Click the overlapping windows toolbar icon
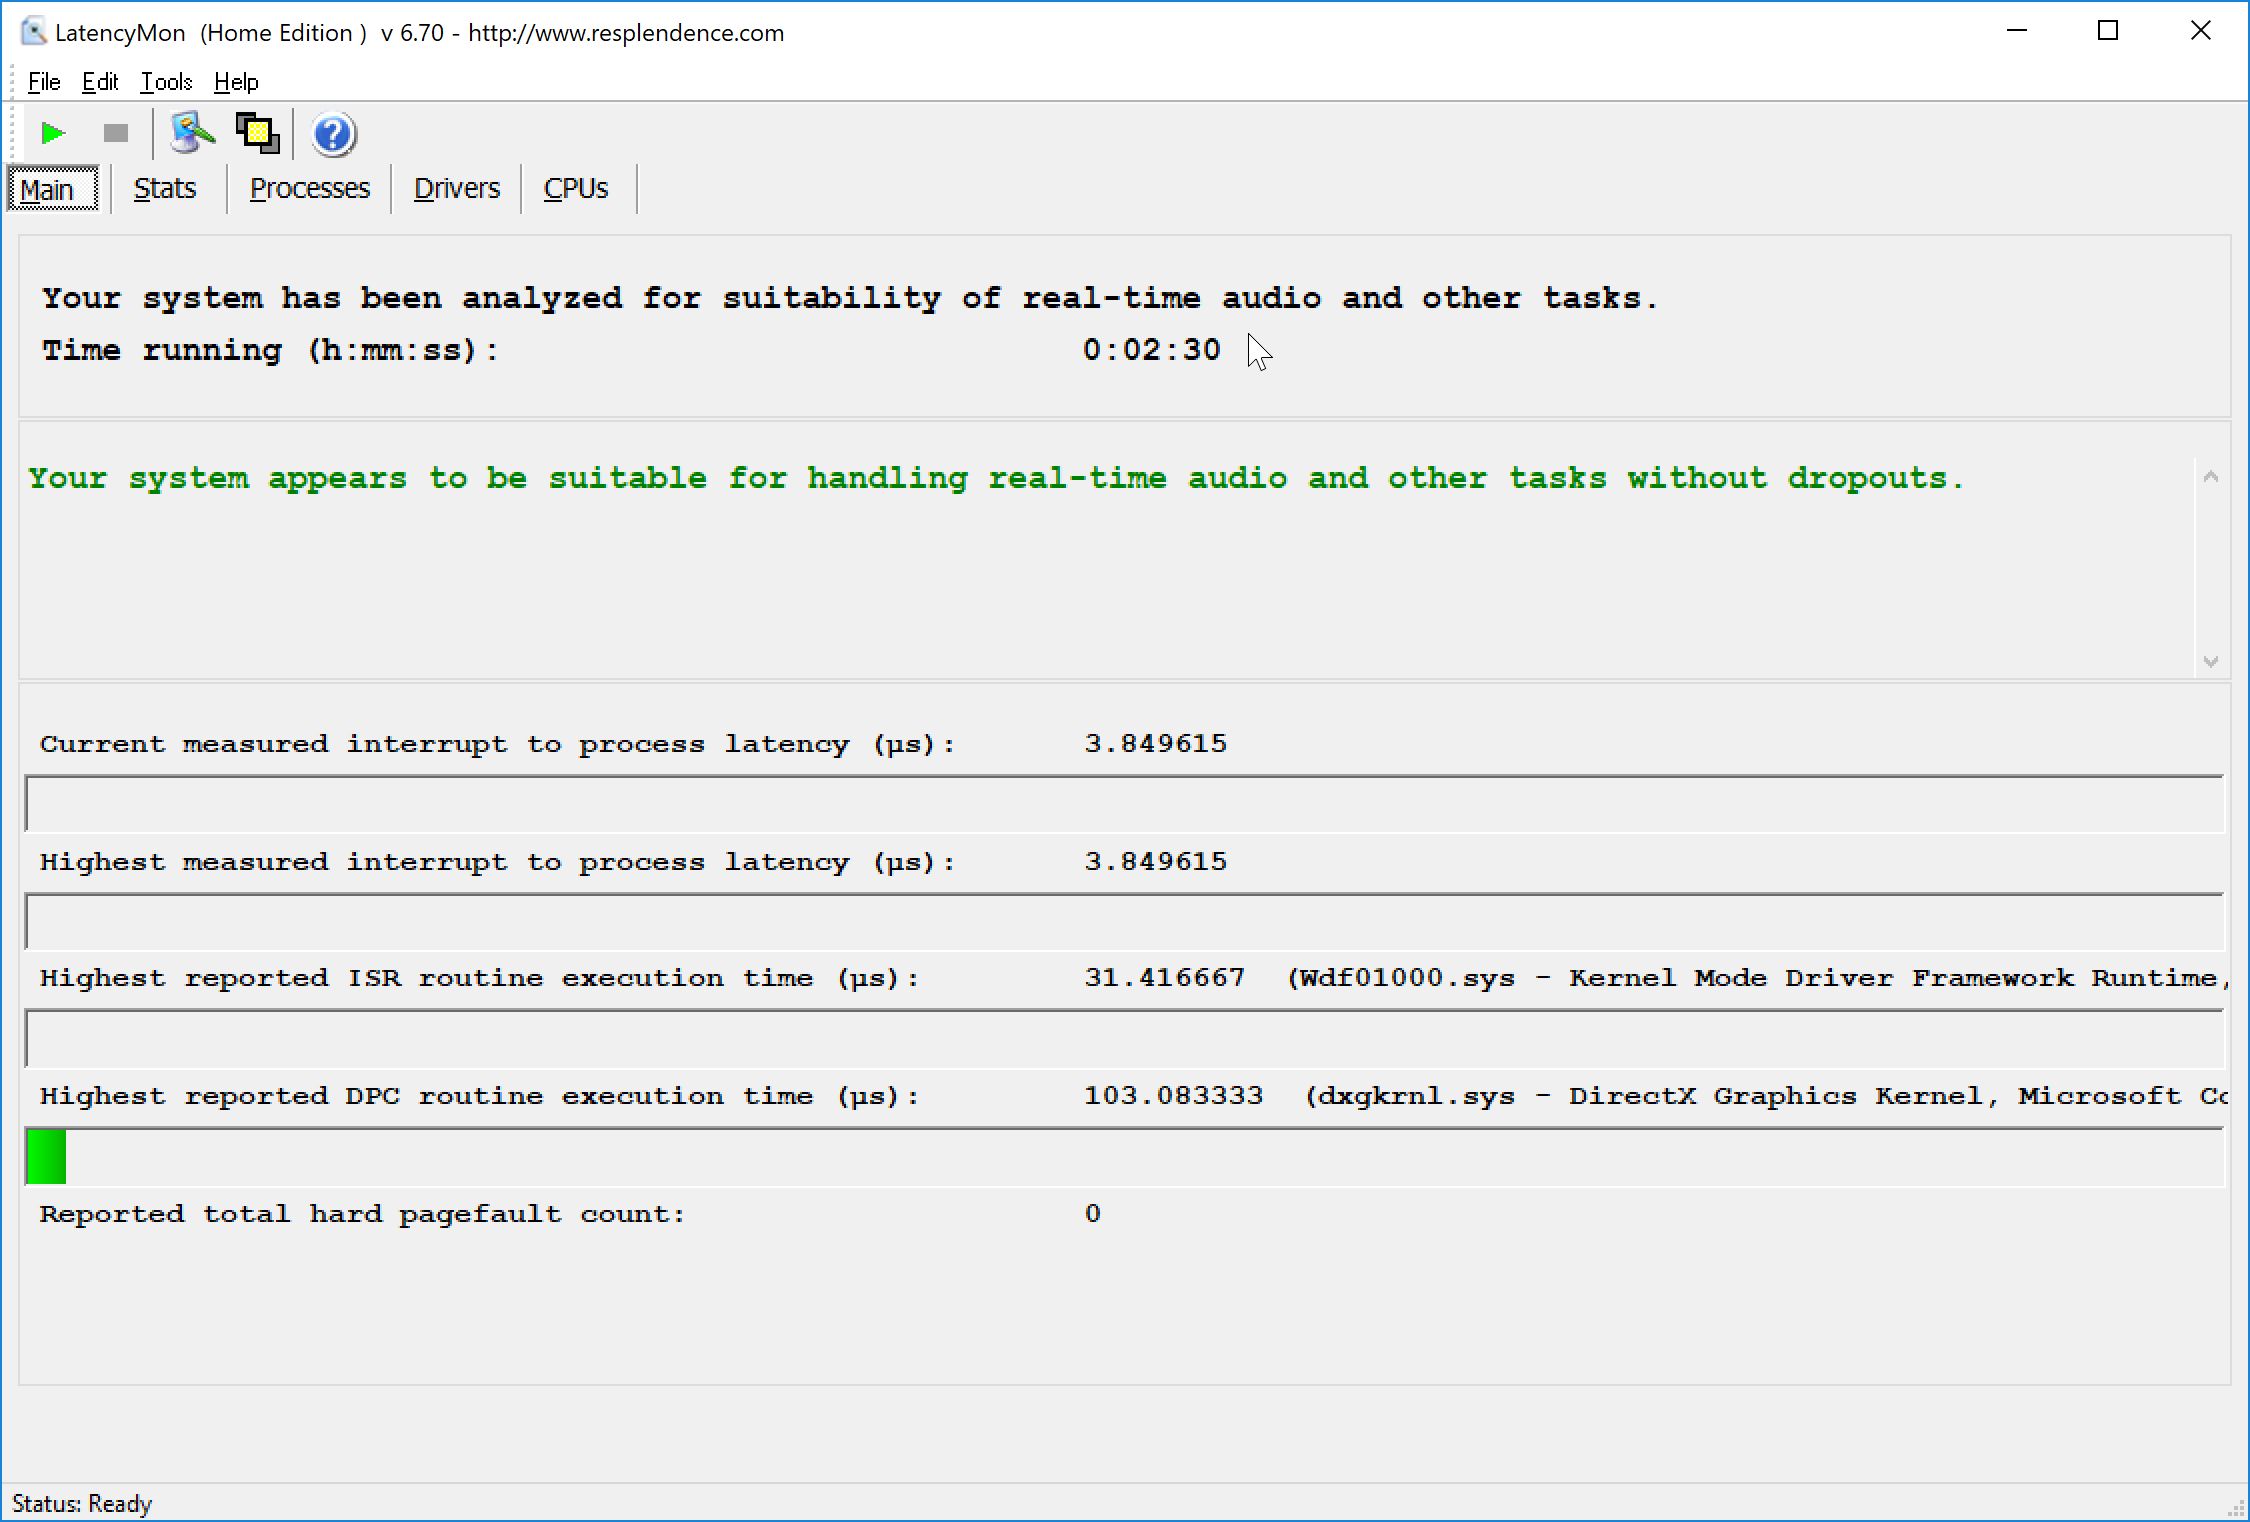This screenshot has width=2250, height=1522. coord(258,133)
